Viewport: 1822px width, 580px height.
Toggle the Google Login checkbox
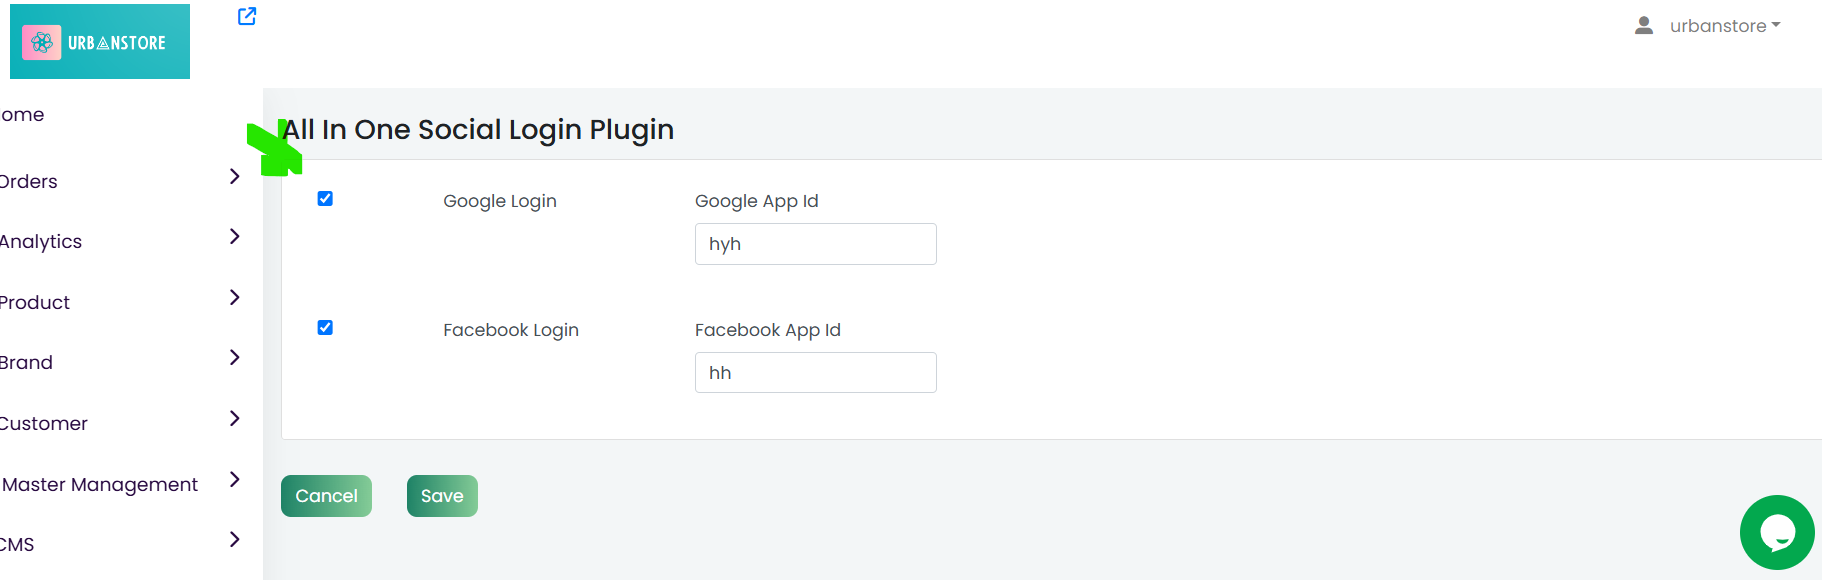325,199
